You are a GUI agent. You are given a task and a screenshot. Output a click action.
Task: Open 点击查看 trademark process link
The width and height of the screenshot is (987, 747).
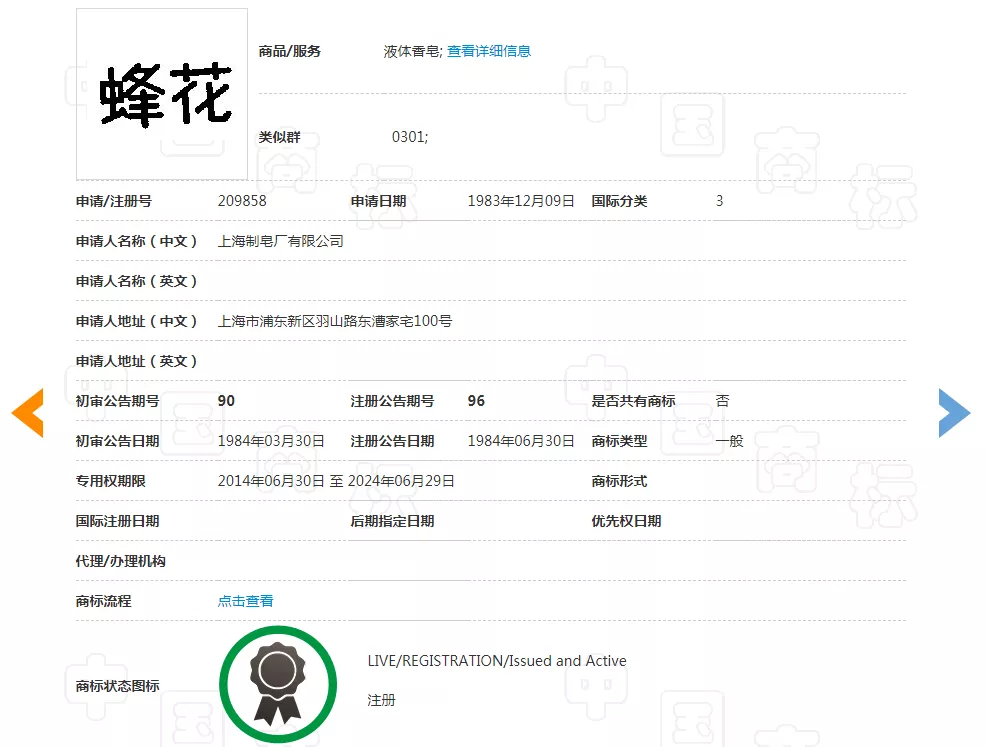pos(245,601)
